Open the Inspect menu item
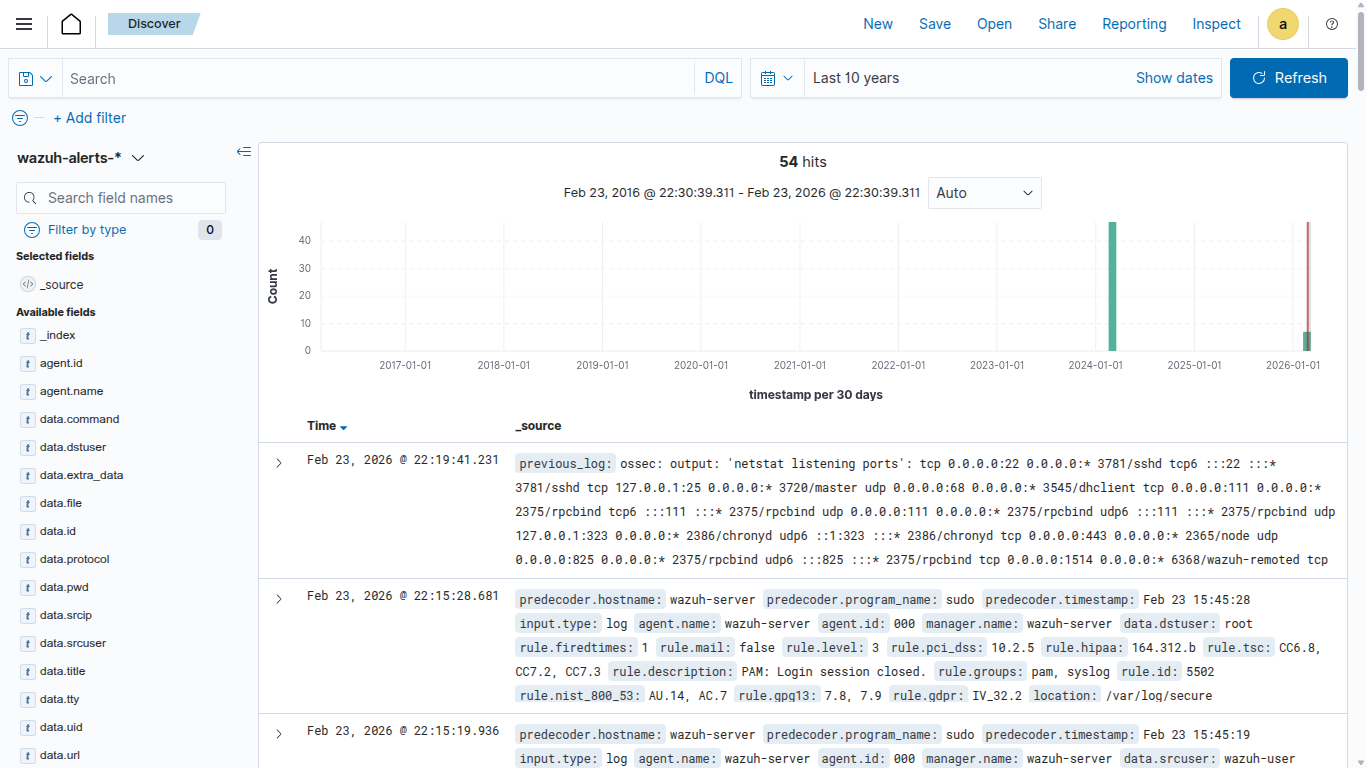1366x768 pixels. tap(1216, 24)
